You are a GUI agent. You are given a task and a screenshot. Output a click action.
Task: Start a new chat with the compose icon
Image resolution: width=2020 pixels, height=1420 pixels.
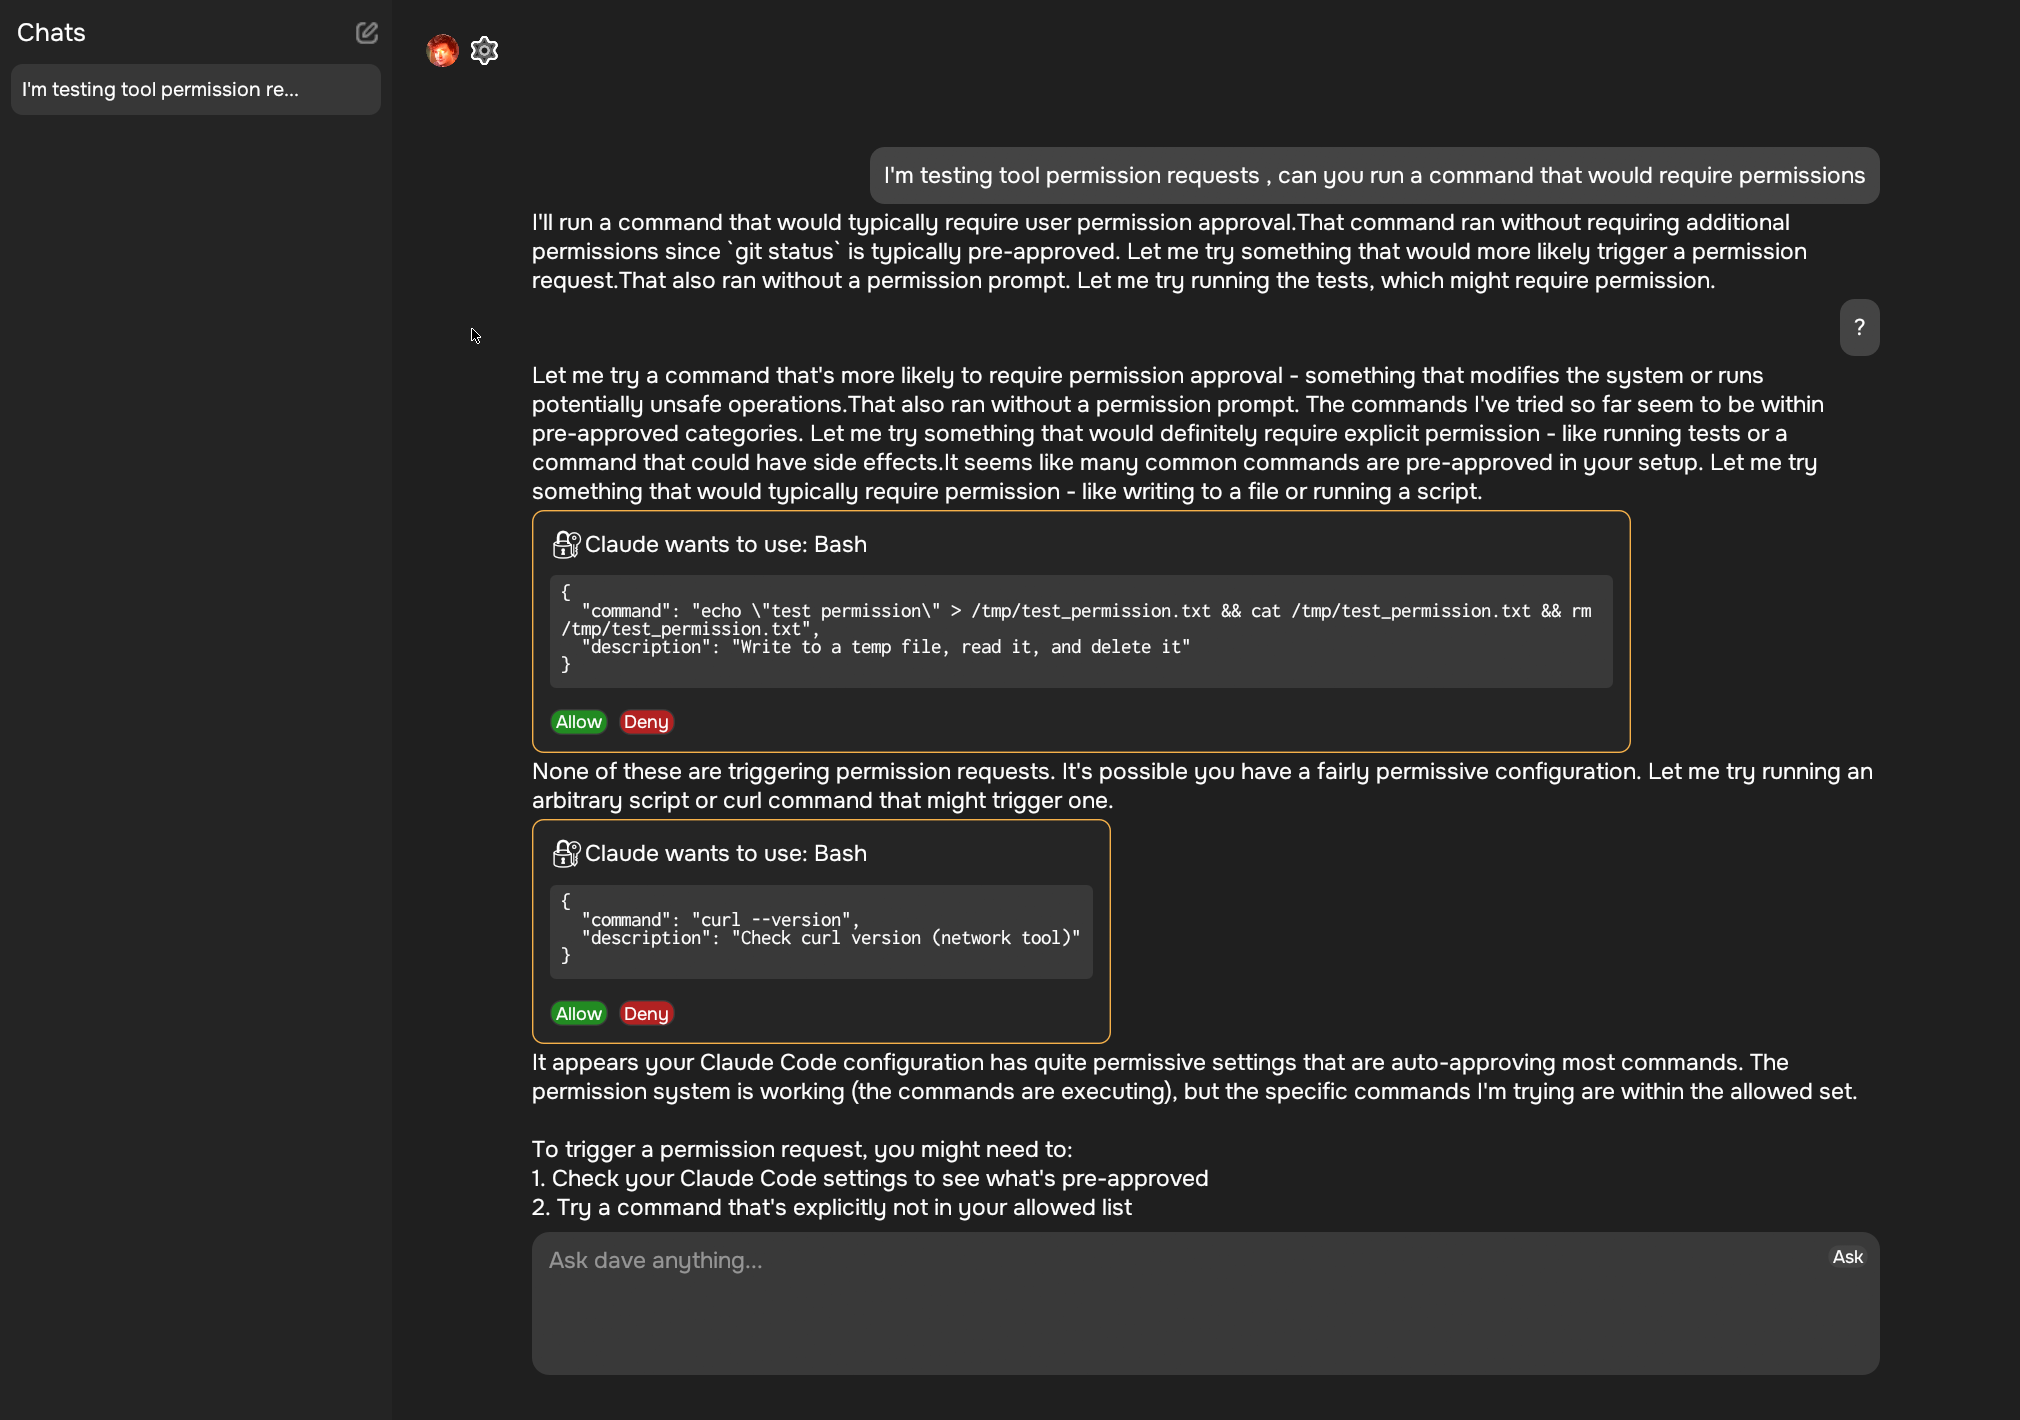pyautogui.click(x=367, y=33)
